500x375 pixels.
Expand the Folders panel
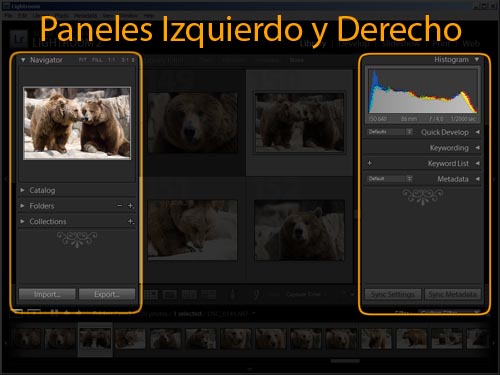22,206
